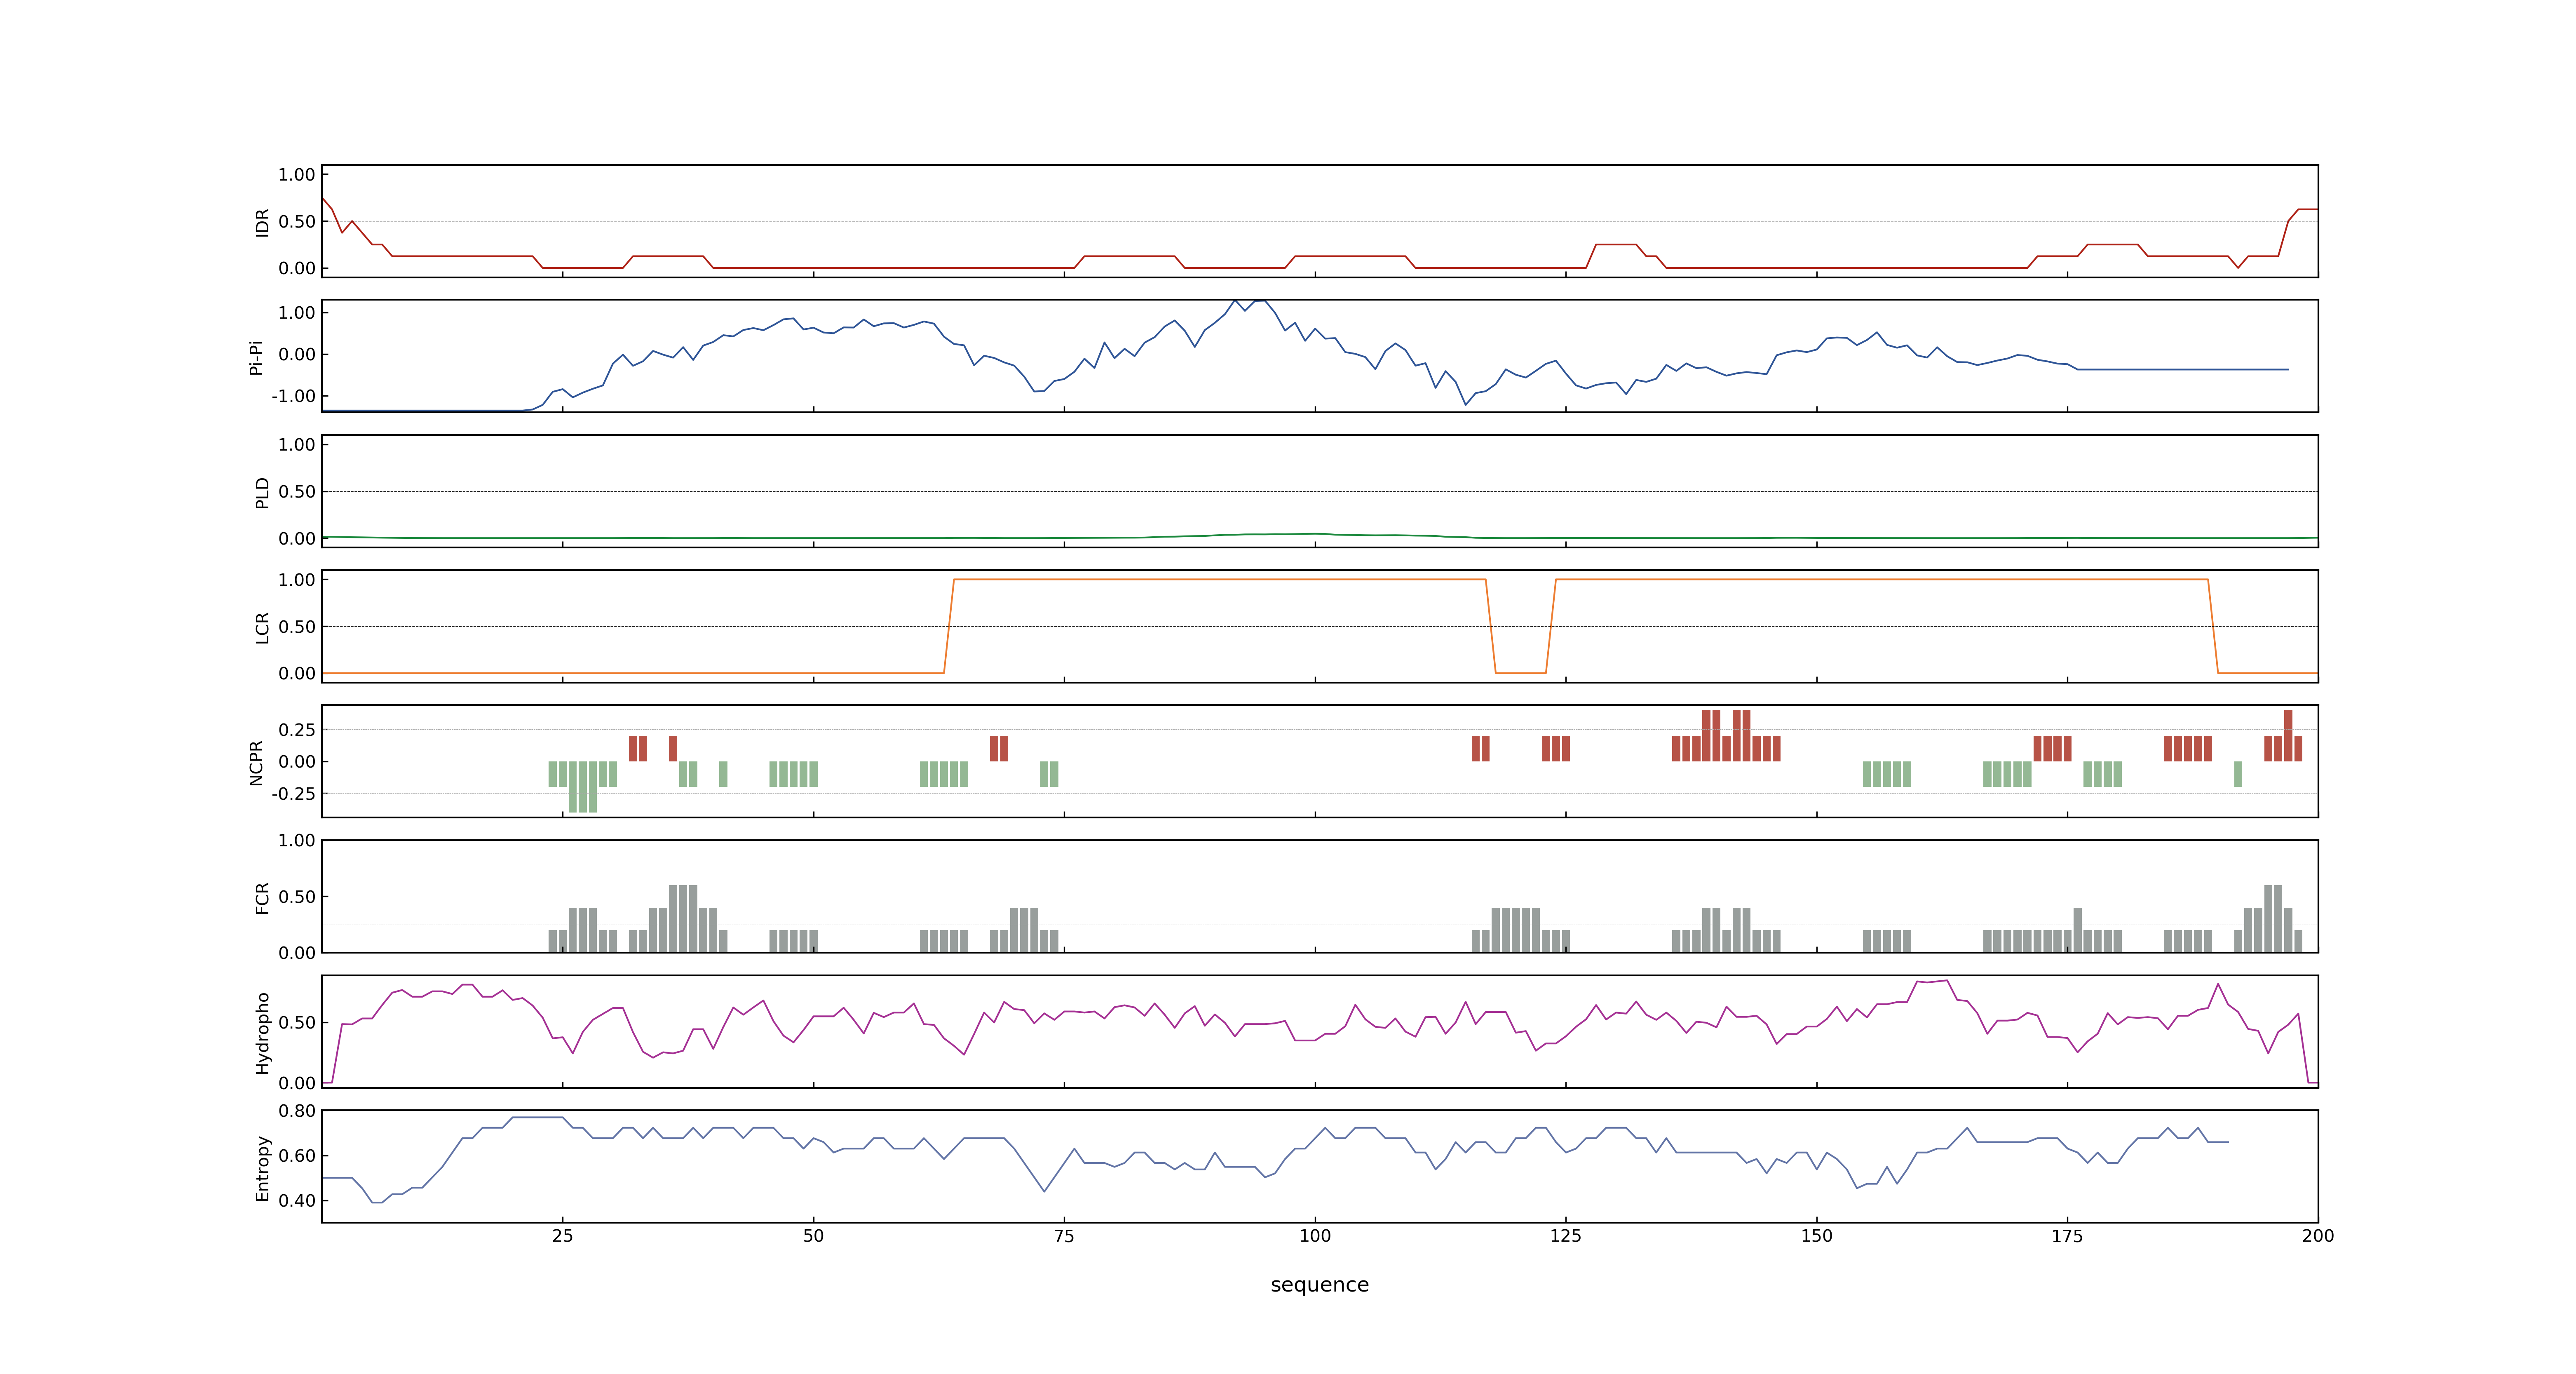
Task: Click the 0.25 tick on NCPR axis
Action: [x=297, y=730]
